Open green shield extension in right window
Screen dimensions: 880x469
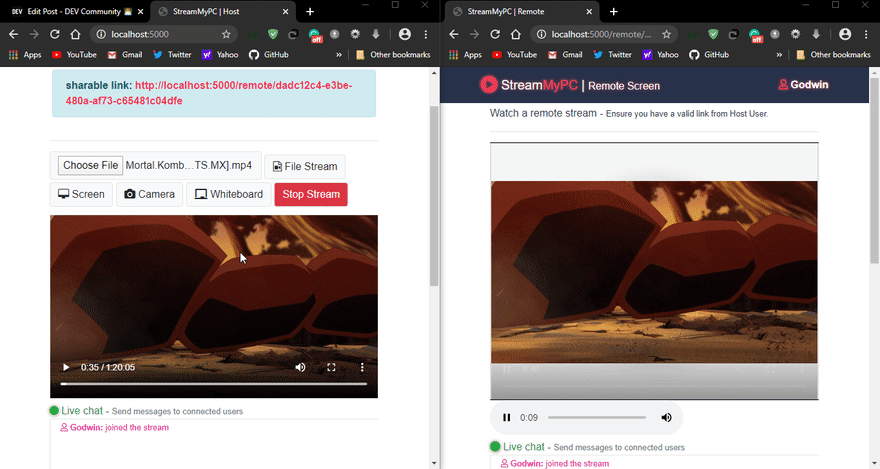[x=713, y=34]
